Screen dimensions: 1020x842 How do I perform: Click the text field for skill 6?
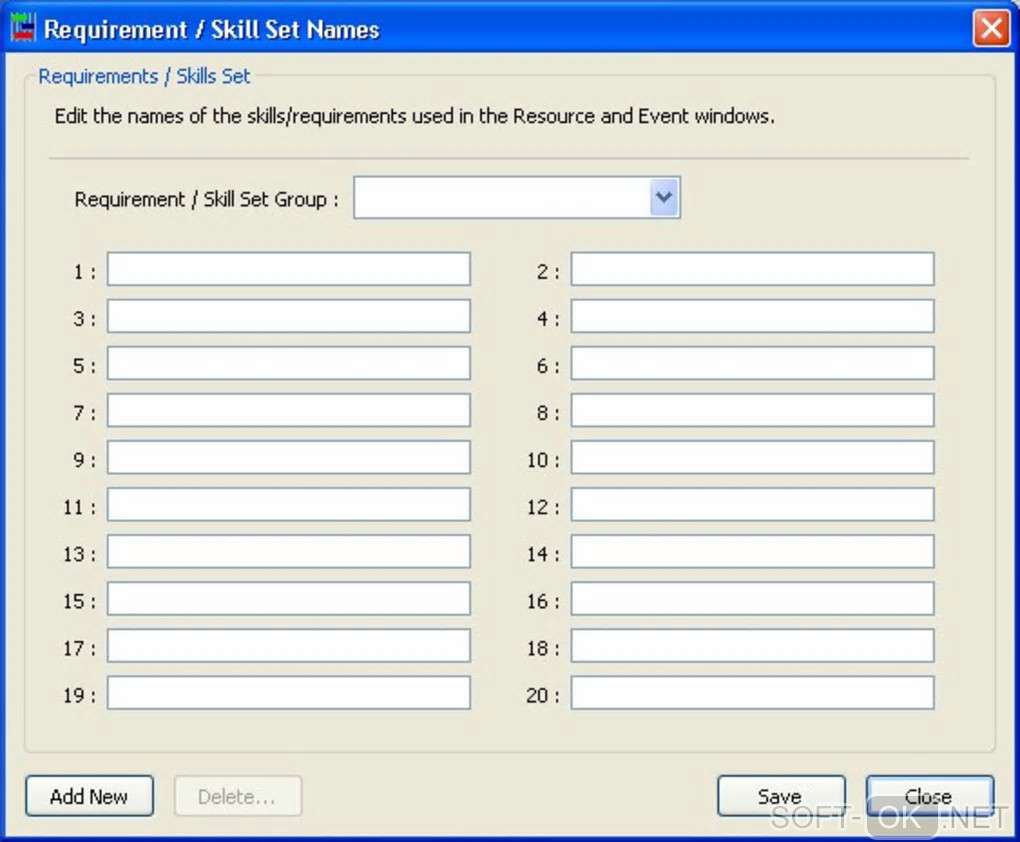click(752, 363)
